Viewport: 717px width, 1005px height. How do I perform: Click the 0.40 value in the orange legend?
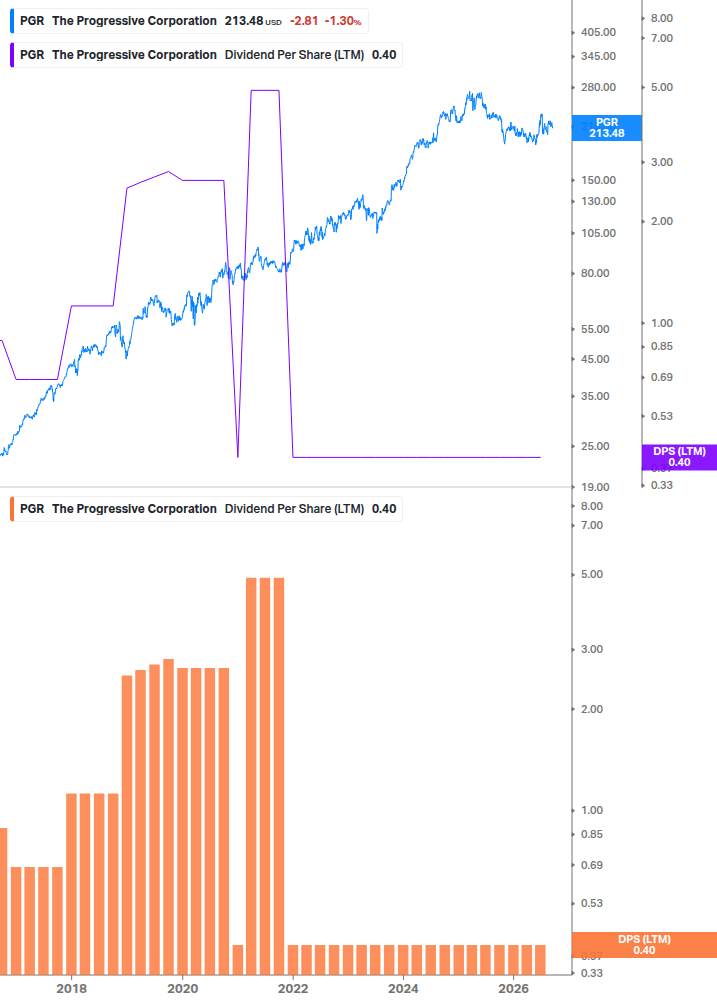tap(384, 509)
